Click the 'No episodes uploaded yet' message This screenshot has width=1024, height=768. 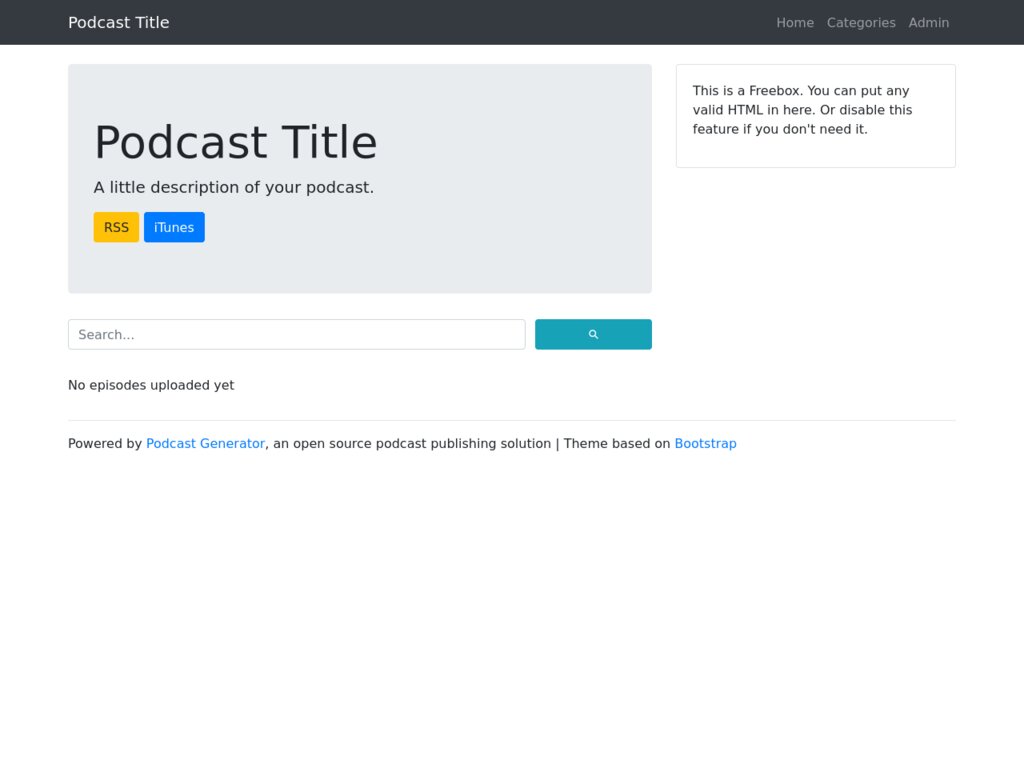click(151, 385)
